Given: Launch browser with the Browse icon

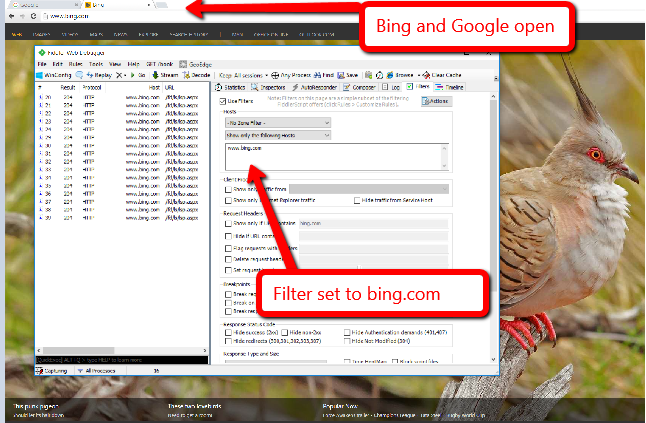Looking at the screenshot, I should pos(390,75).
